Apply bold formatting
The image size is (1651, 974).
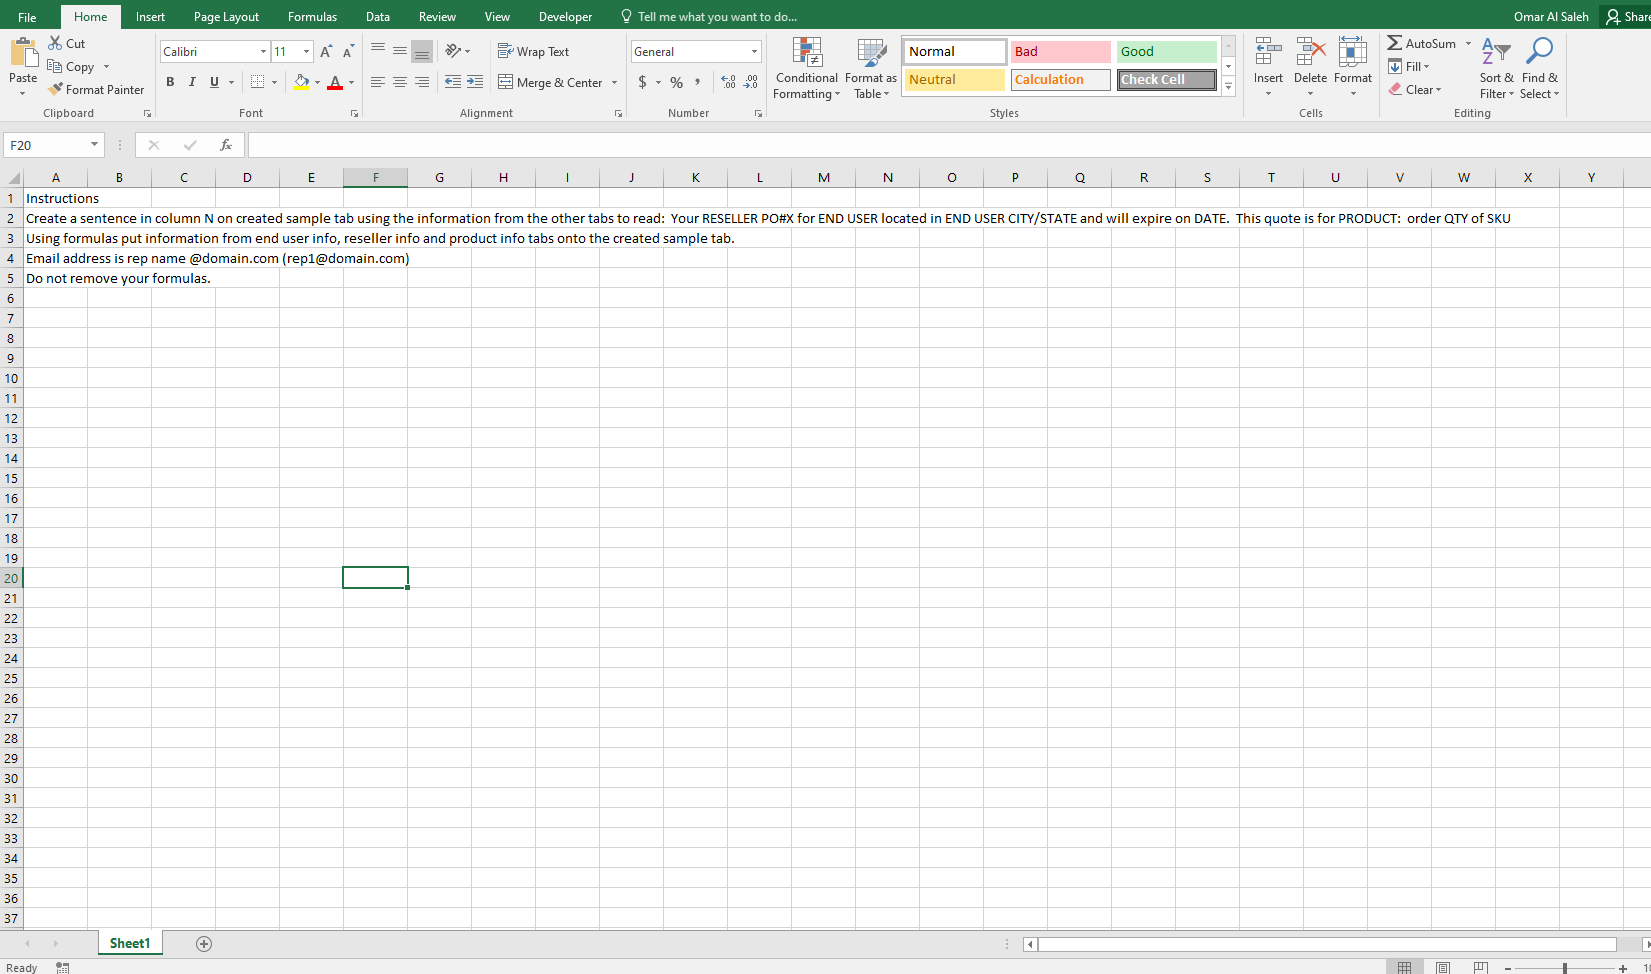coord(170,82)
